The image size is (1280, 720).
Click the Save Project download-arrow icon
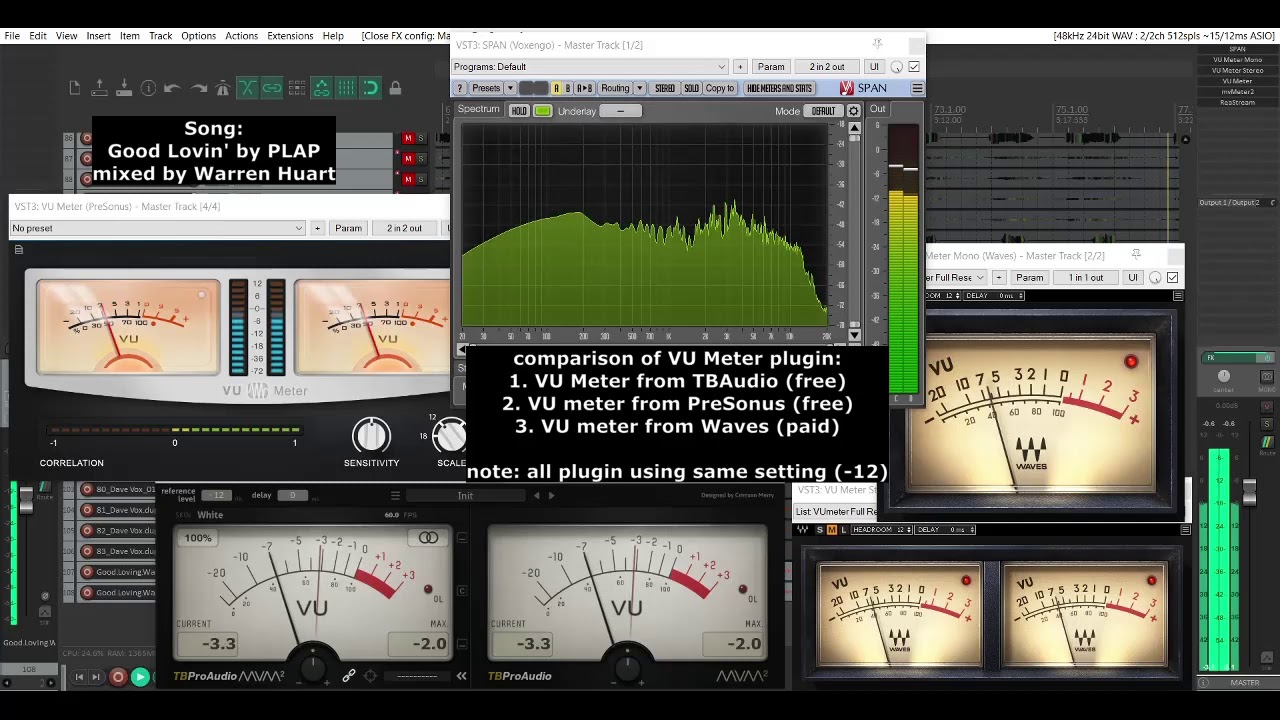pos(124,88)
